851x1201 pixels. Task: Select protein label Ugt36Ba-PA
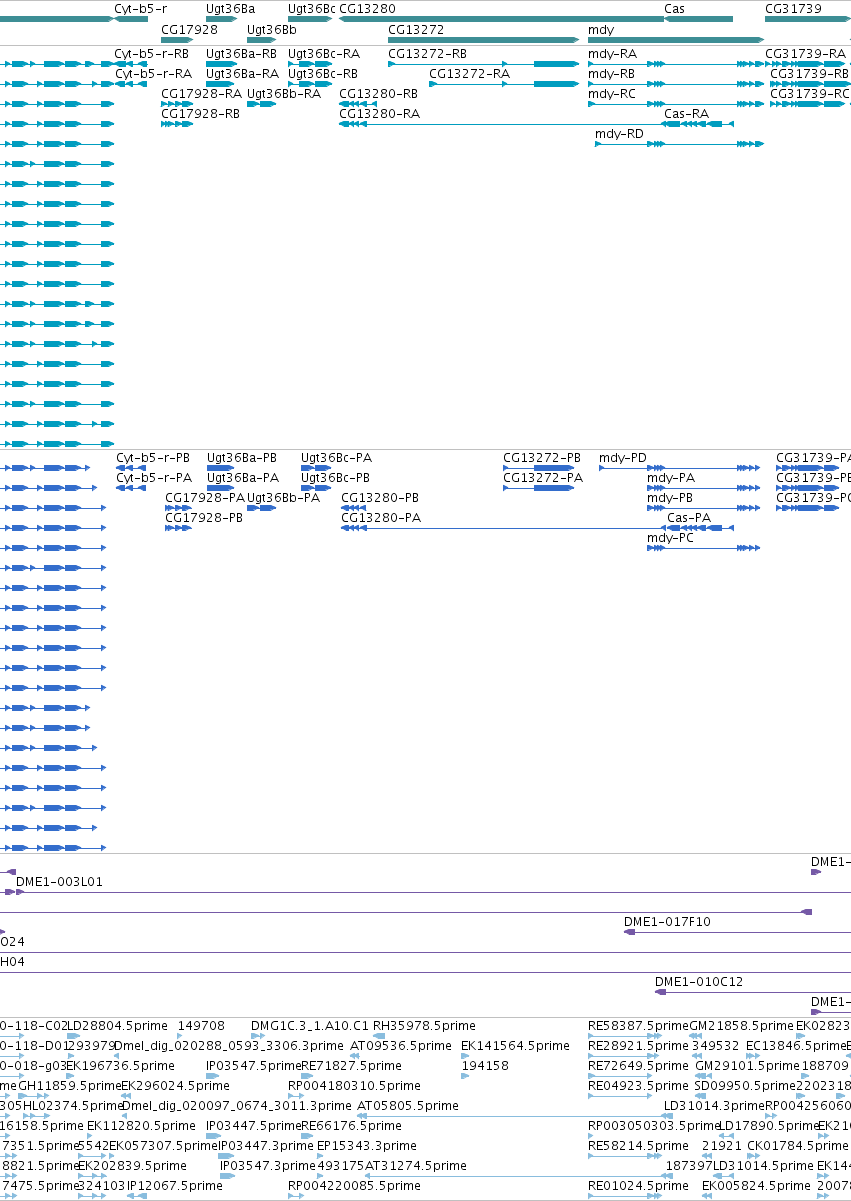(x=243, y=477)
